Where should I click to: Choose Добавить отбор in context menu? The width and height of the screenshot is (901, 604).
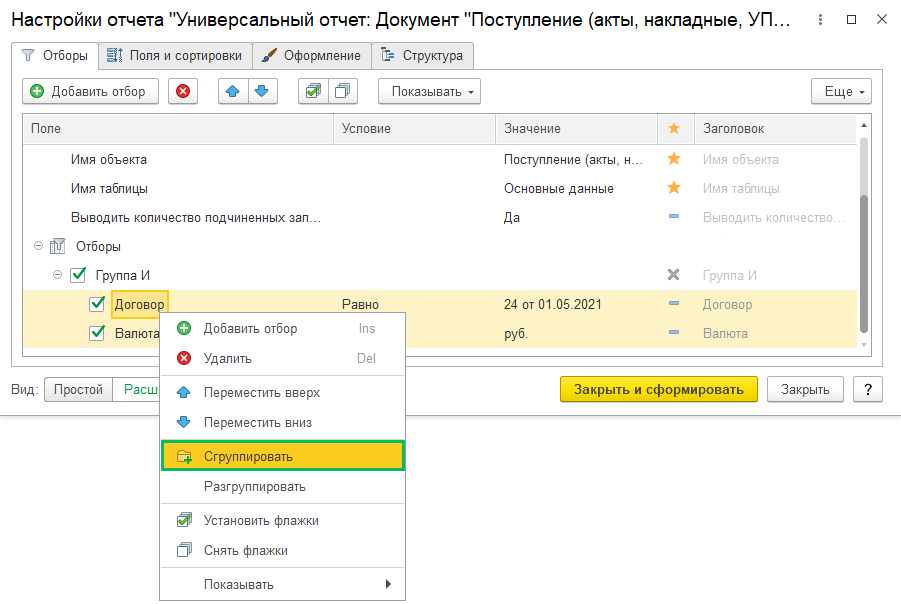pos(283,329)
